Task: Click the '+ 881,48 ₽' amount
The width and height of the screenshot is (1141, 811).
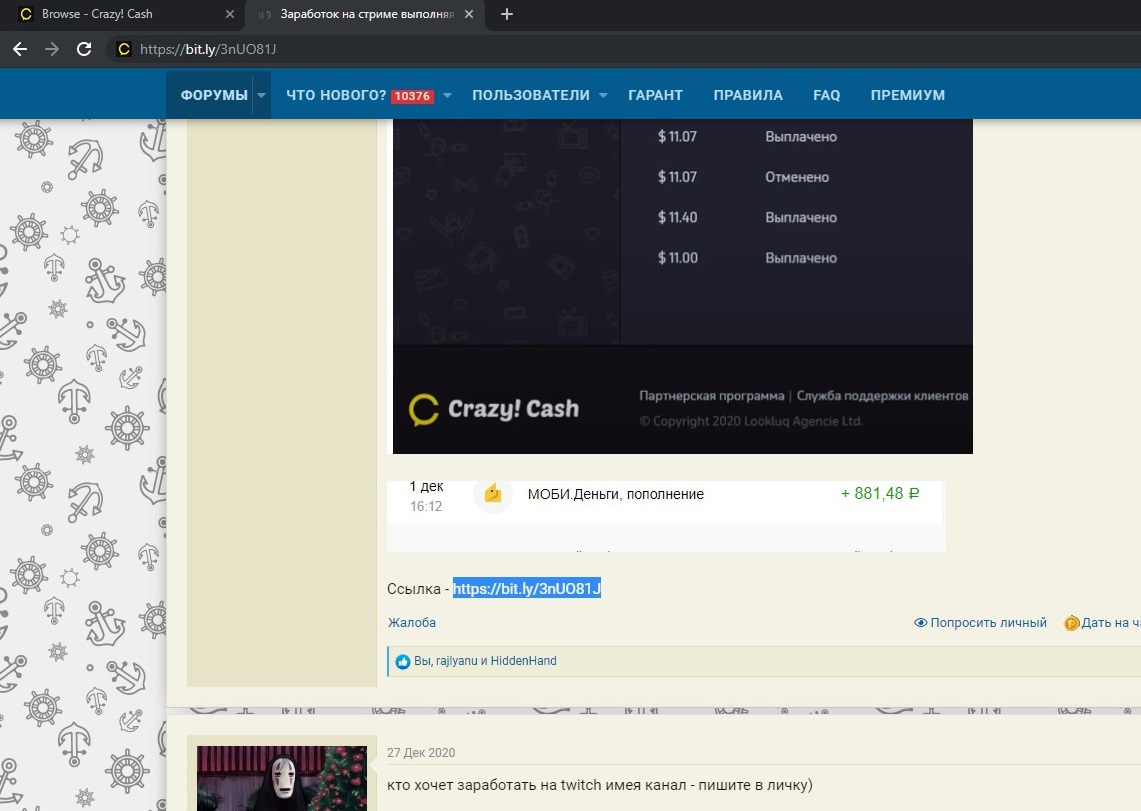Action: [880, 494]
